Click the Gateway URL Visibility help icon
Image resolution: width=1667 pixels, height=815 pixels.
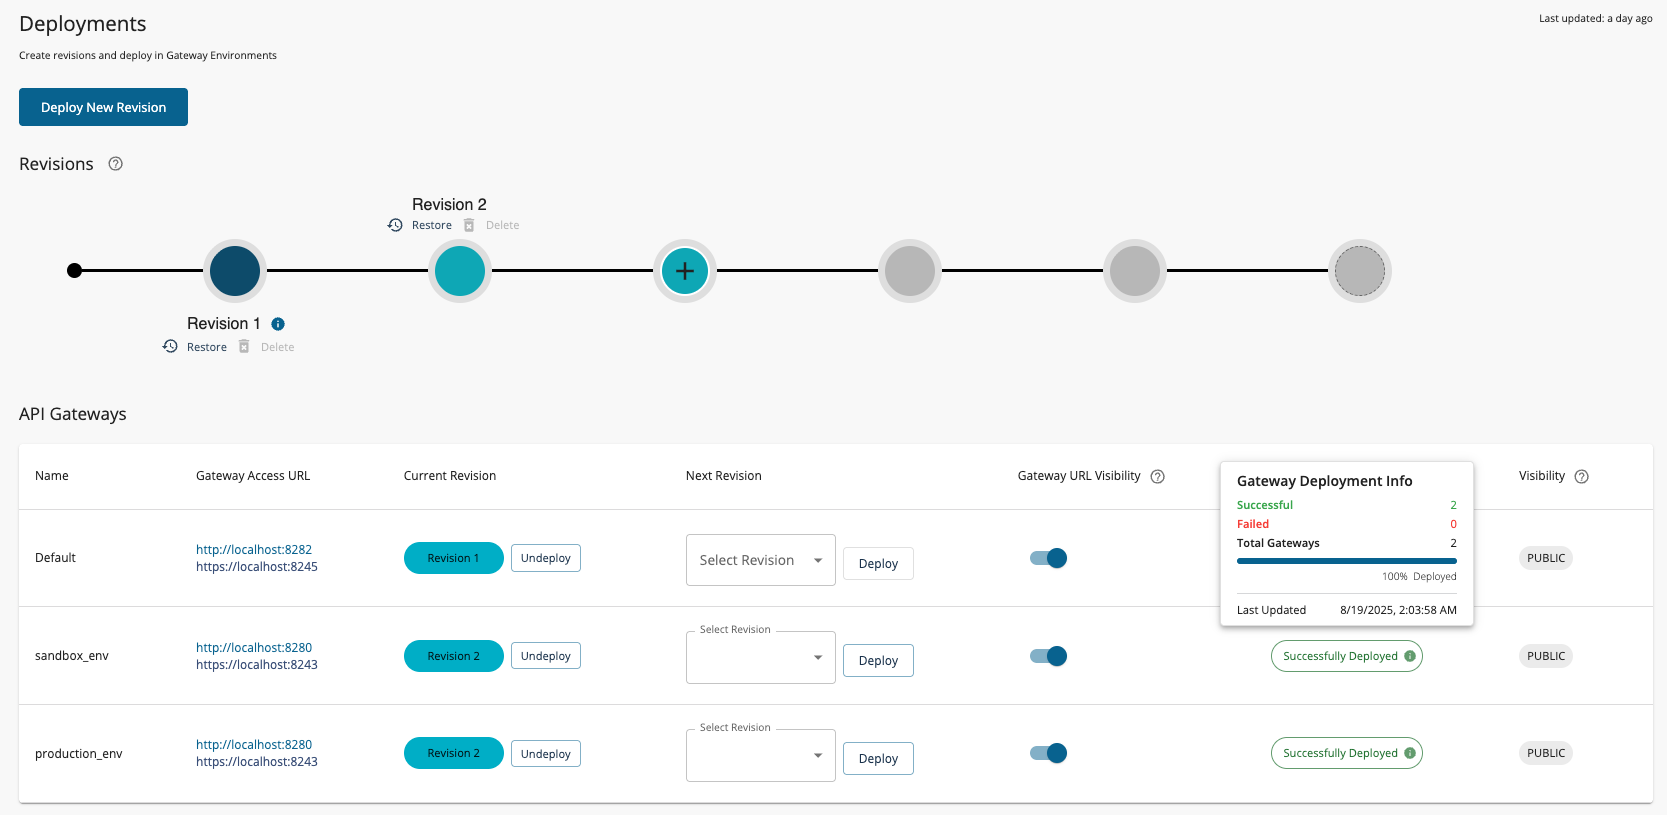click(x=1157, y=477)
